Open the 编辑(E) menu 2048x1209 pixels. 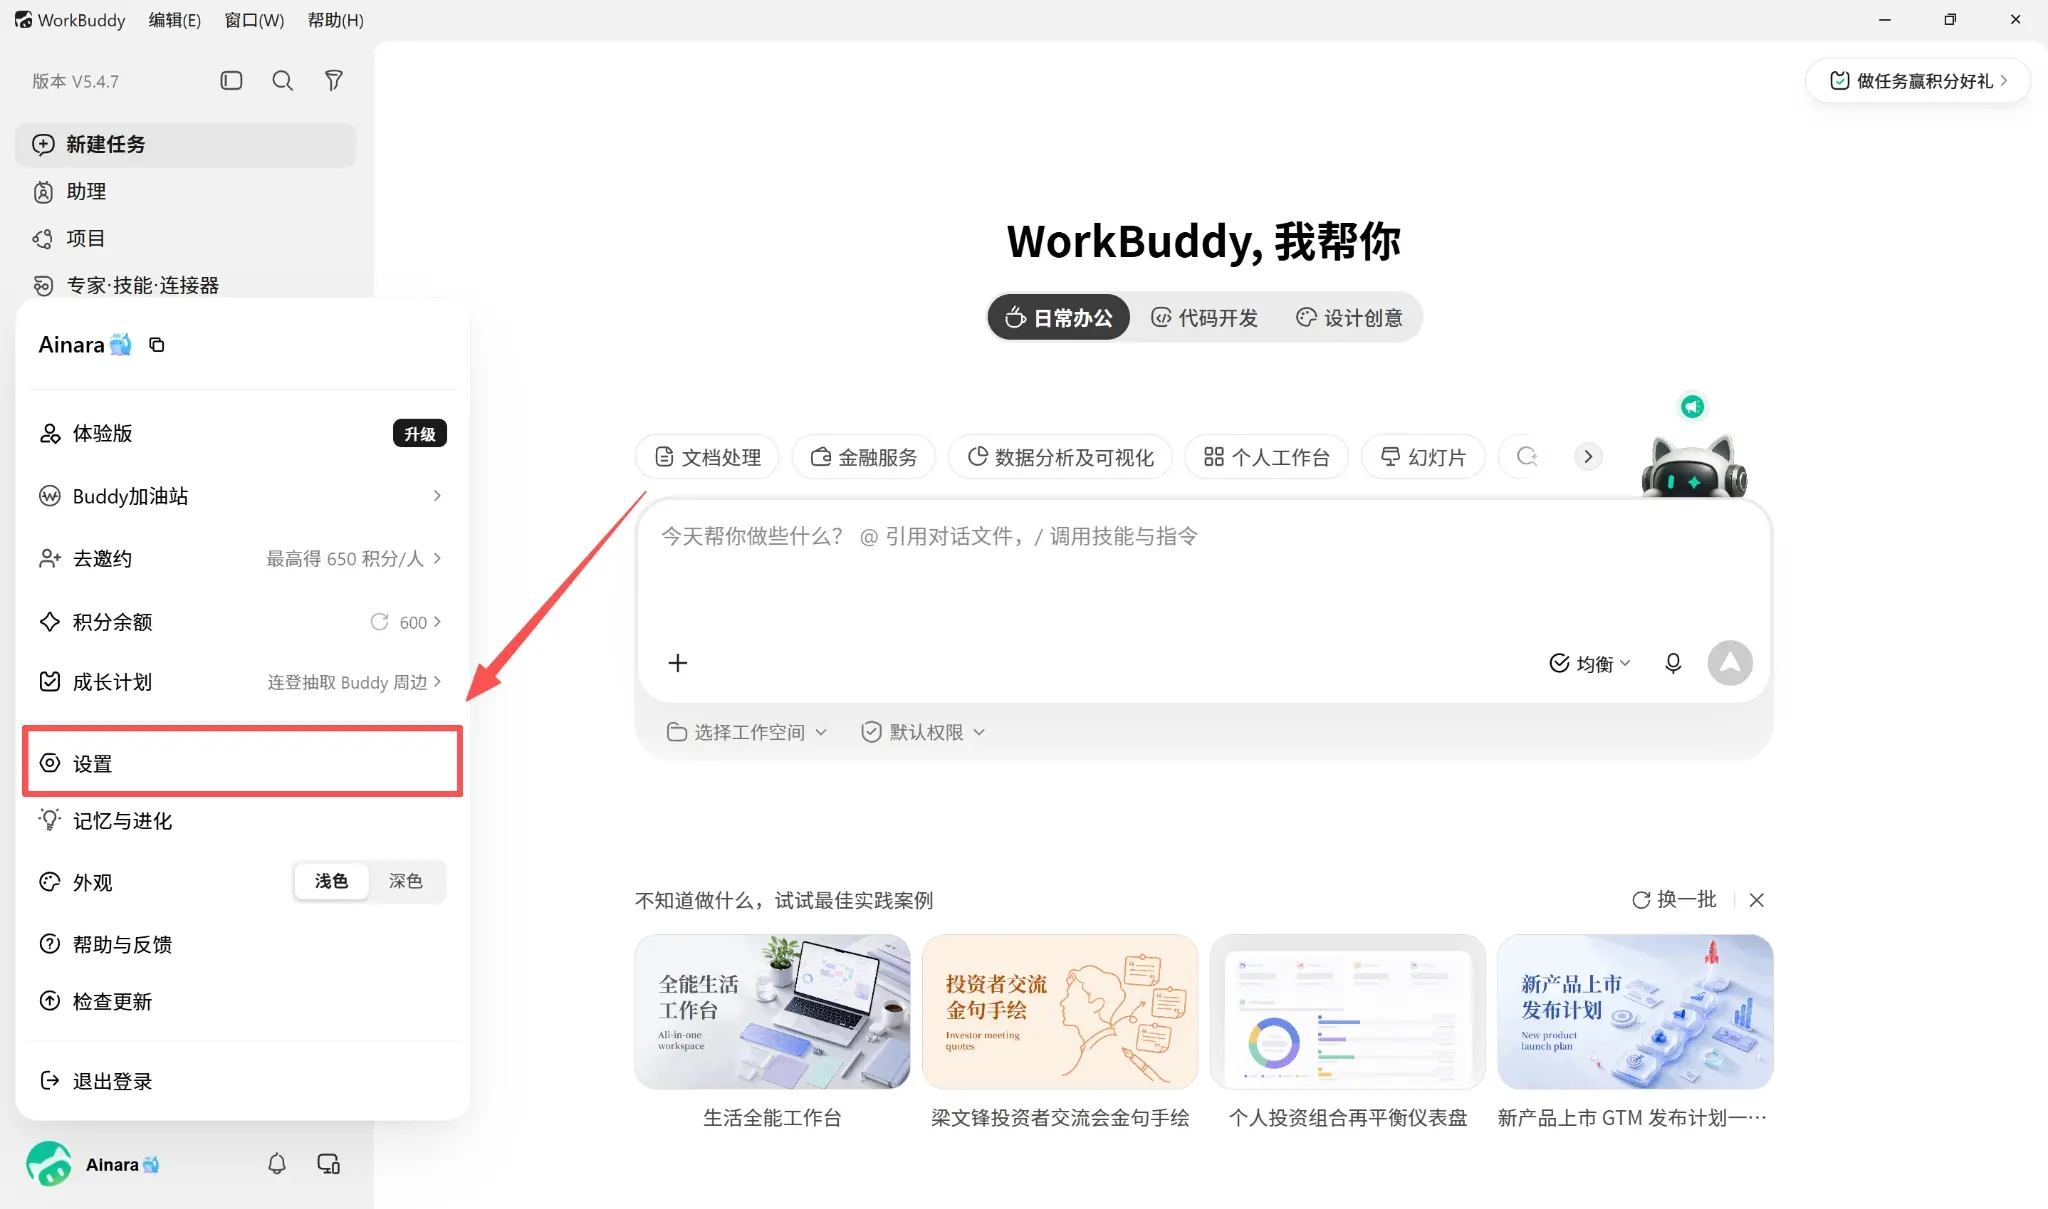point(175,20)
